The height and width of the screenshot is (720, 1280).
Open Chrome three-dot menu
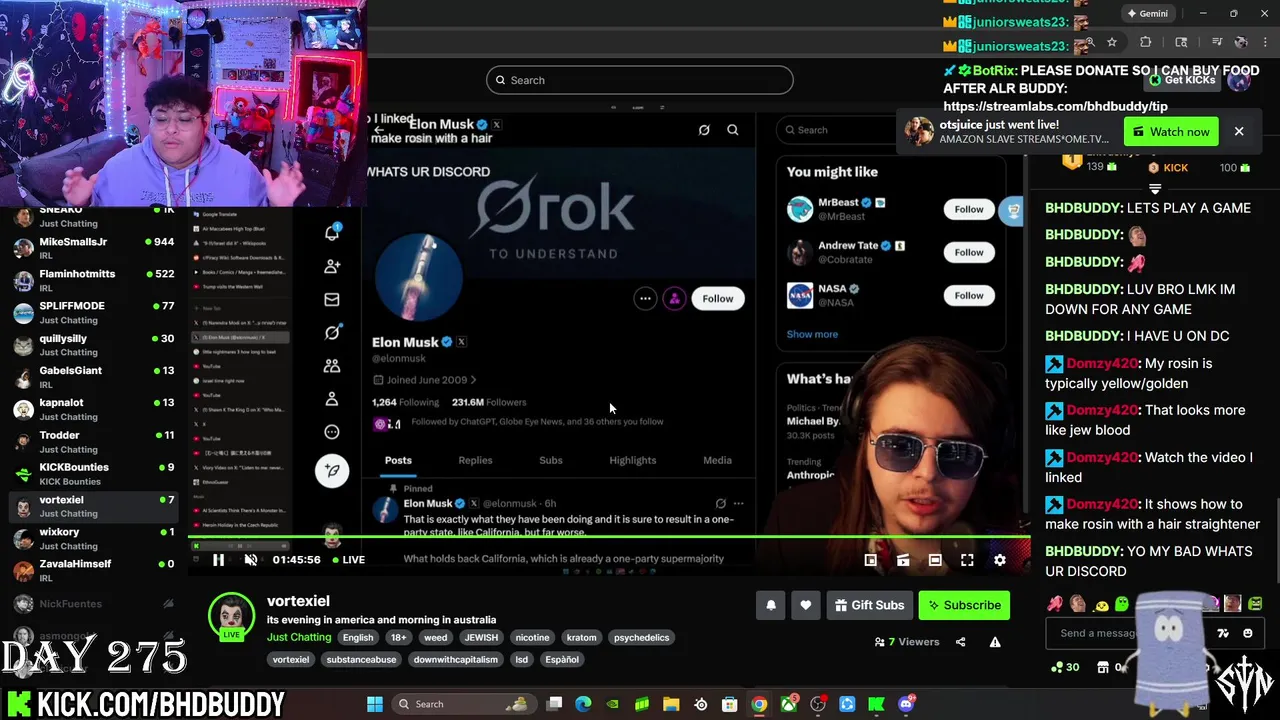pos(1266,43)
